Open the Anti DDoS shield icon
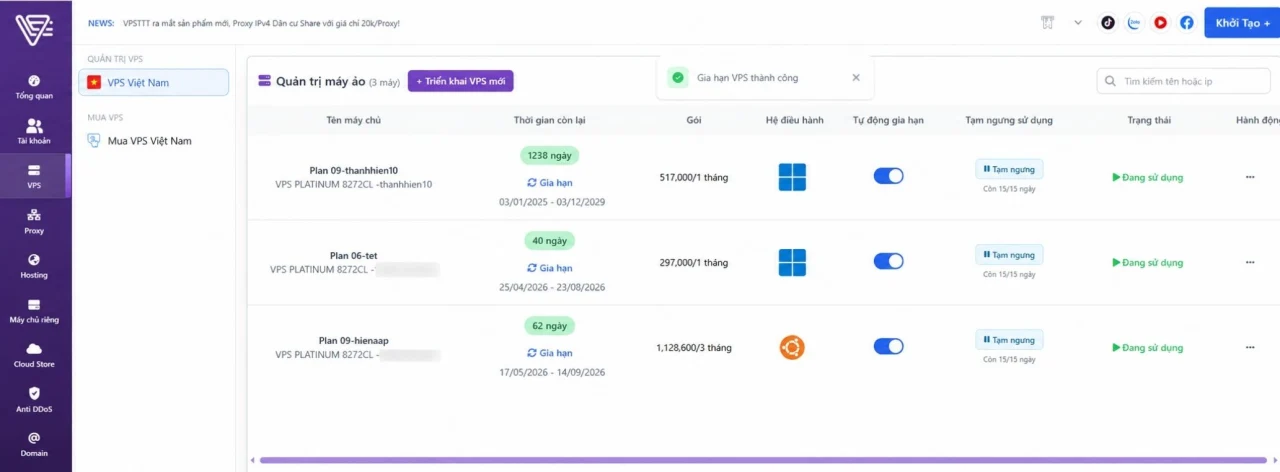 click(34, 393)
